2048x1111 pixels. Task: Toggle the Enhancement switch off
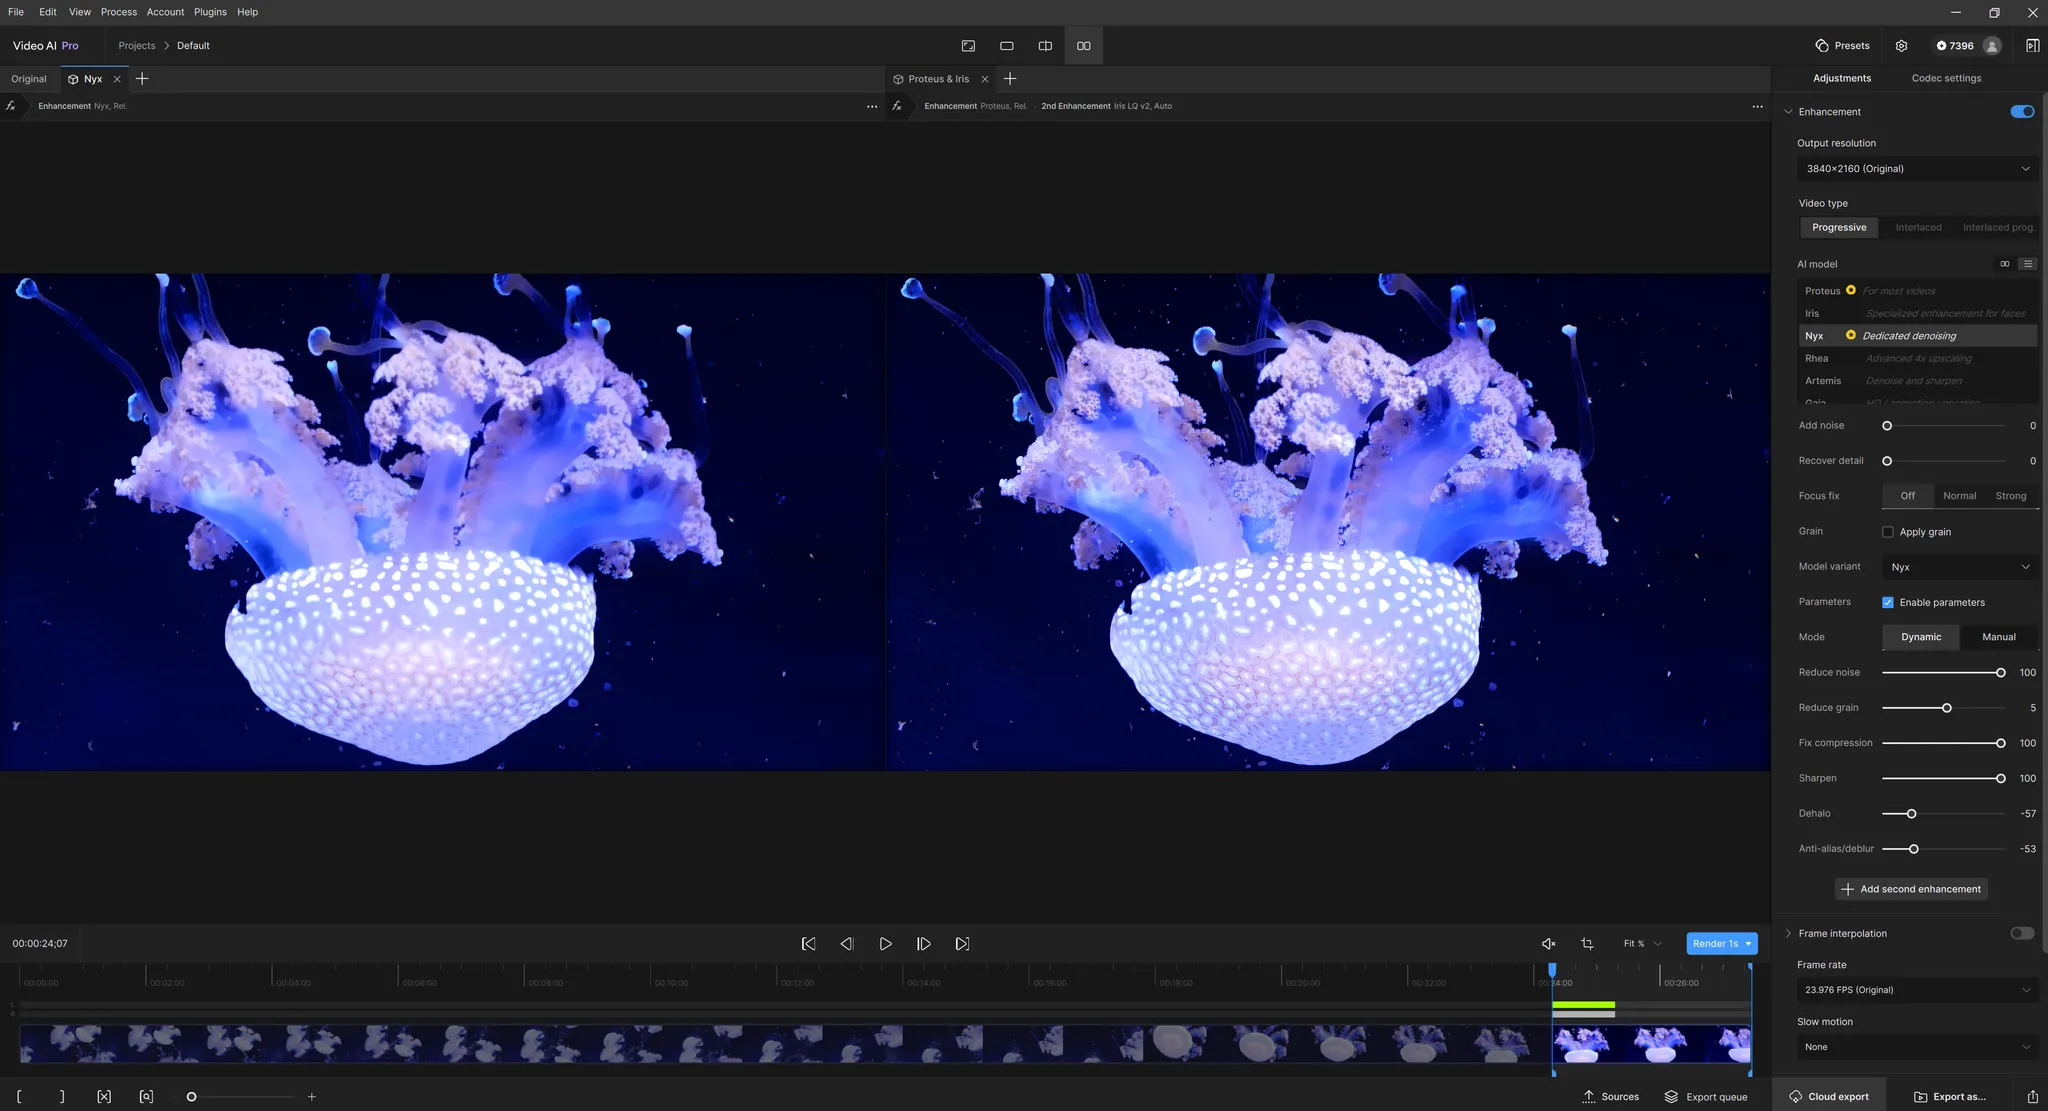2021,112
